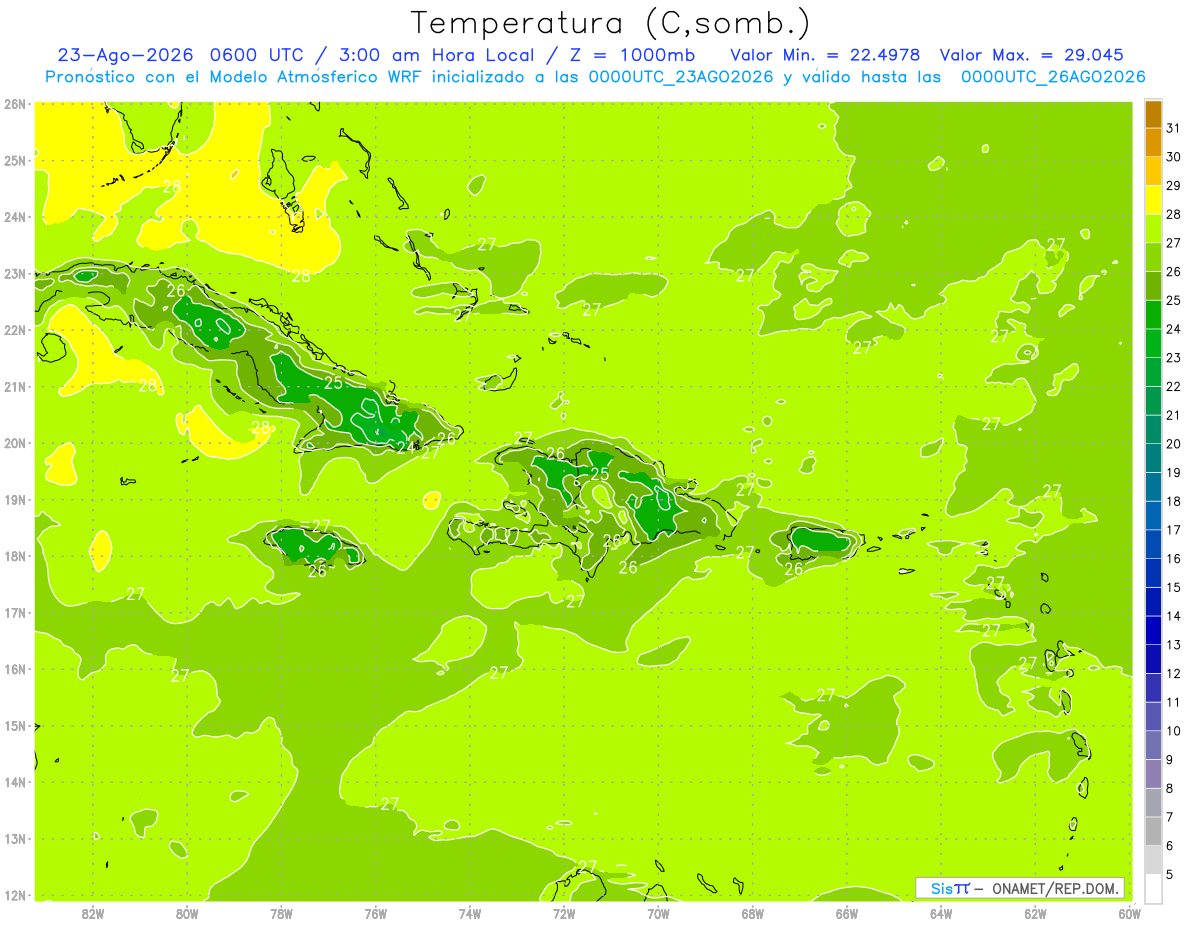This screenshot has height=927, width=1200.
Task: Click the color bar label "10"
Action: click(1174, 731)
